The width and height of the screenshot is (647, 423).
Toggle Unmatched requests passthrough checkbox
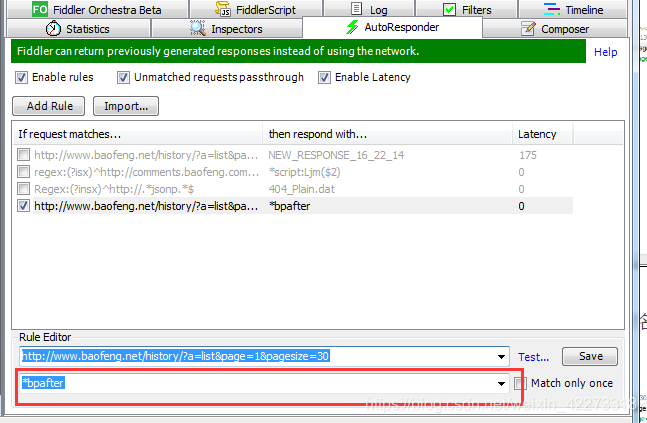tap(123, 77)
